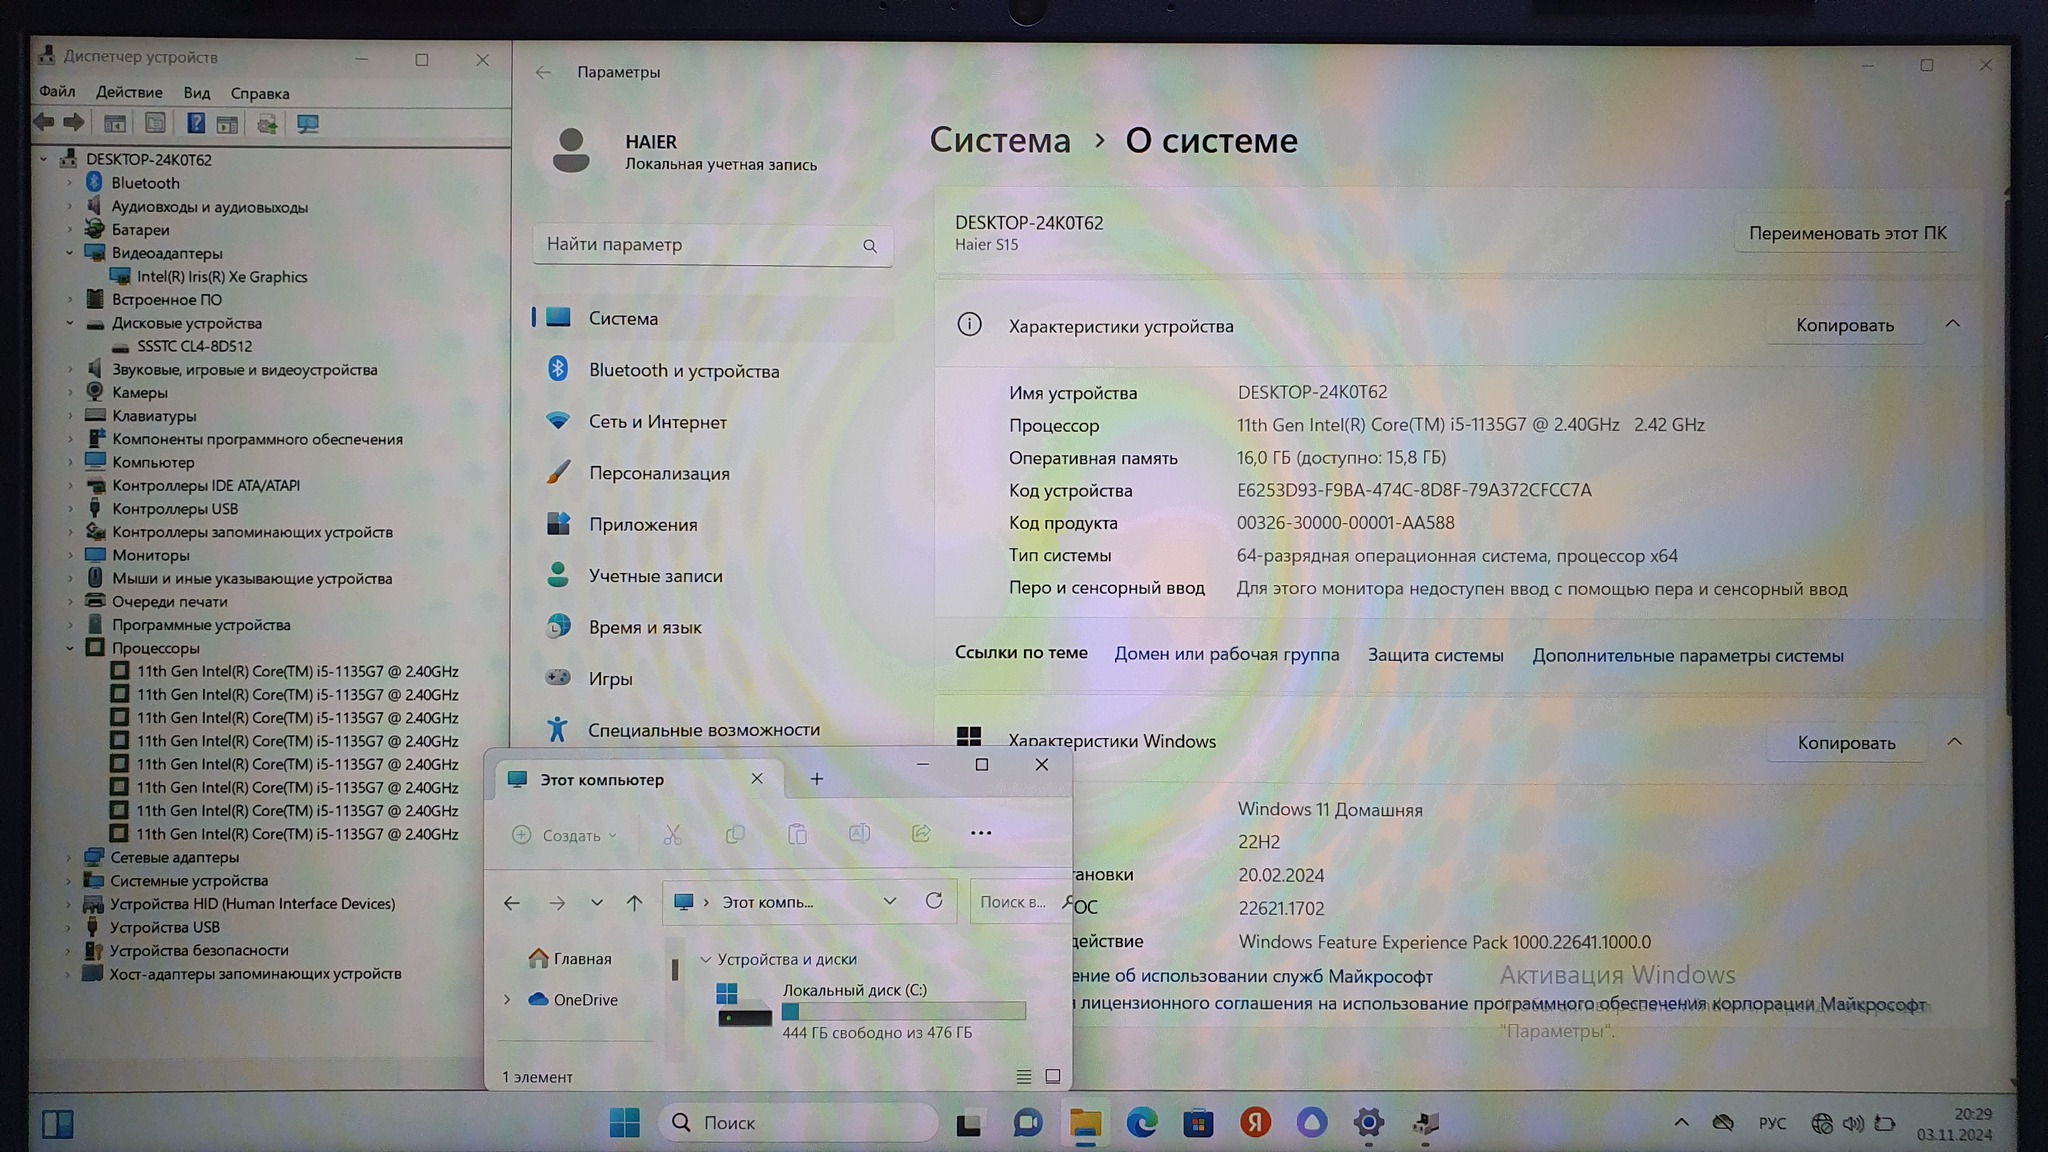
Task: Click the refresh icon in Explorer address bar
Action: click(934, 901)
